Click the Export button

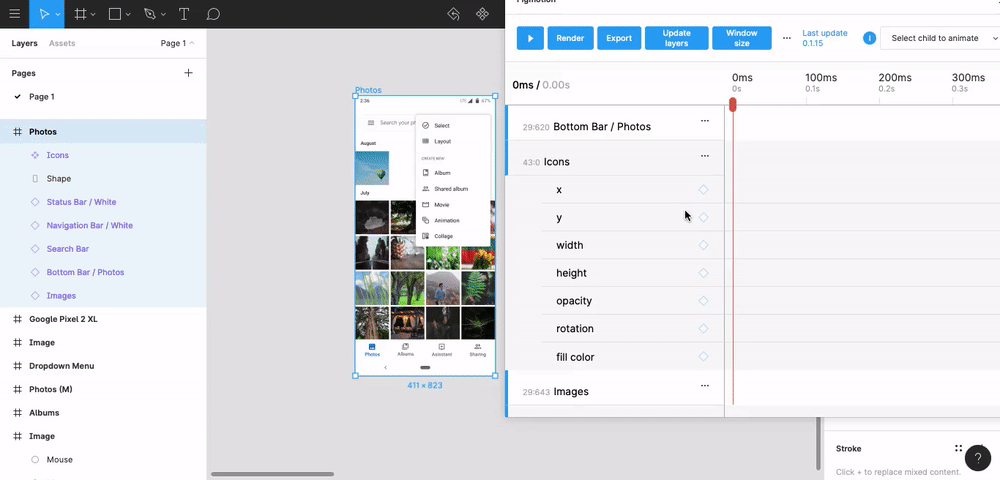pos(619,38)
